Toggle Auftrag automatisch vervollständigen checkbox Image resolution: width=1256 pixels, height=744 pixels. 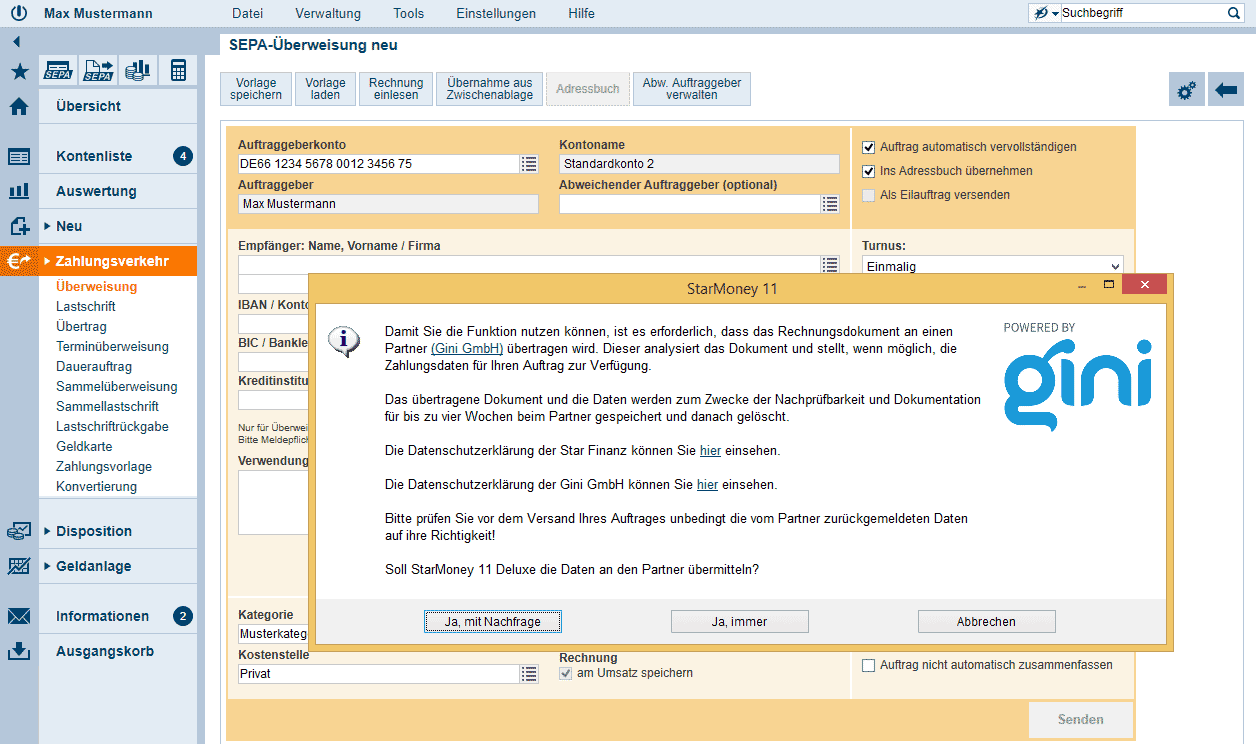(x=868, y=147)
